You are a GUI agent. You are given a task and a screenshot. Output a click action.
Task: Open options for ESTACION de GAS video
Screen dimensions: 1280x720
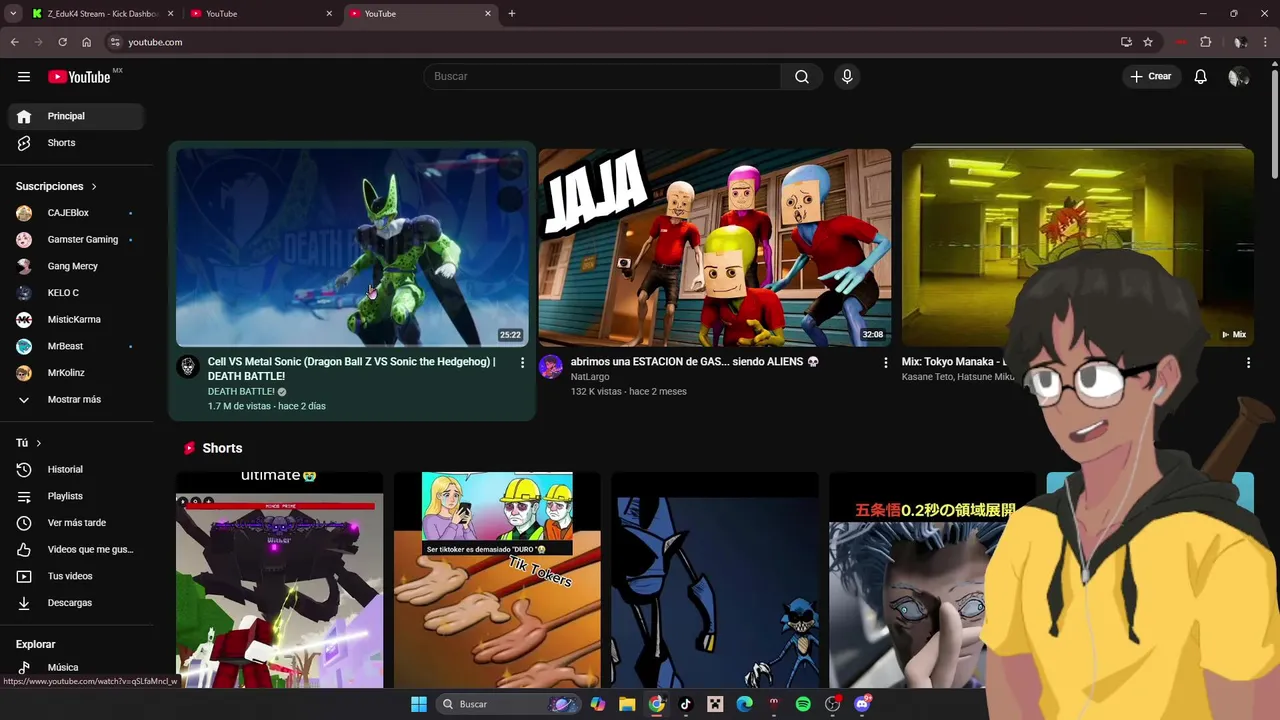point(885,363)
